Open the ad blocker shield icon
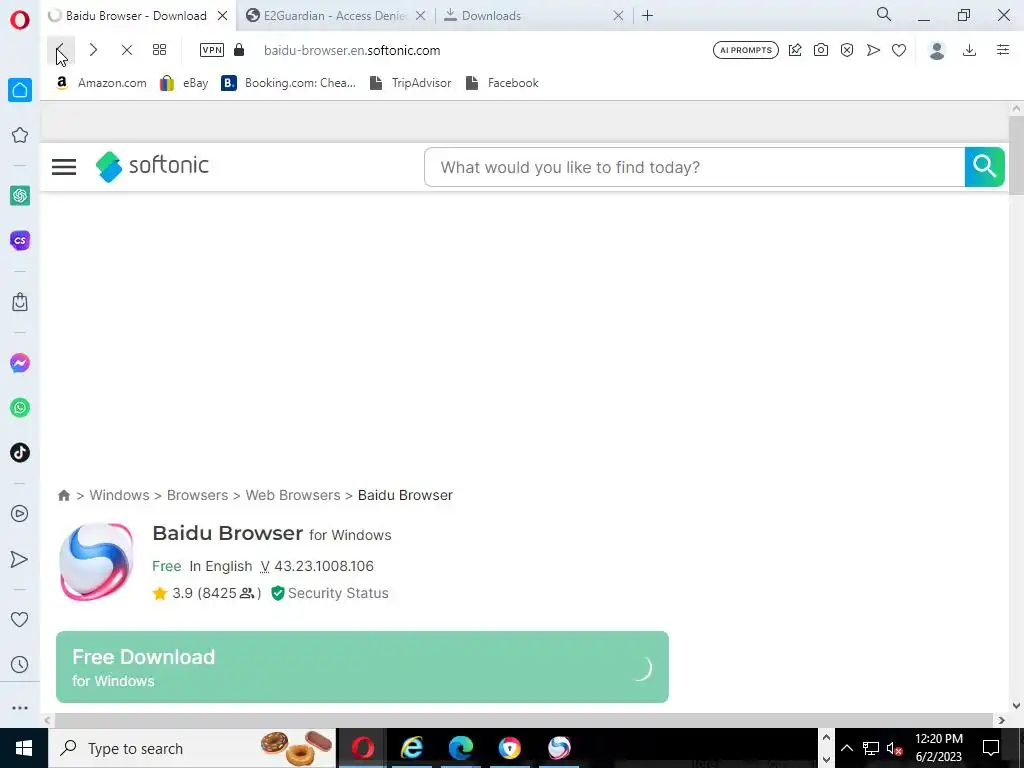Image resolution: width=1024 pixels, height=768 pixels. (x=847, y=50)
